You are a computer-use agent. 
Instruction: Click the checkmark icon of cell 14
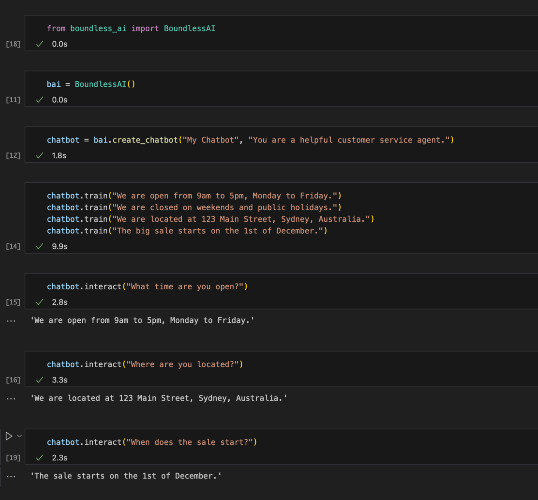[39, 246]
